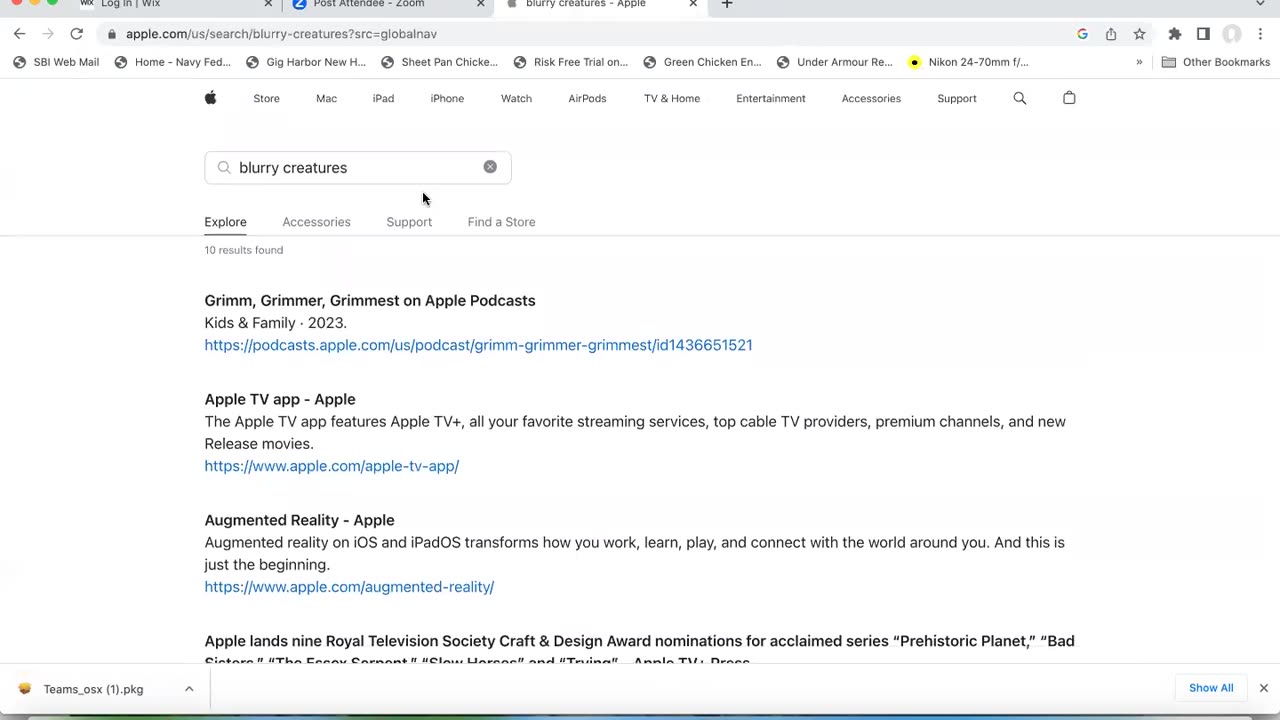Open Support in the top navigation

[957, 98]
